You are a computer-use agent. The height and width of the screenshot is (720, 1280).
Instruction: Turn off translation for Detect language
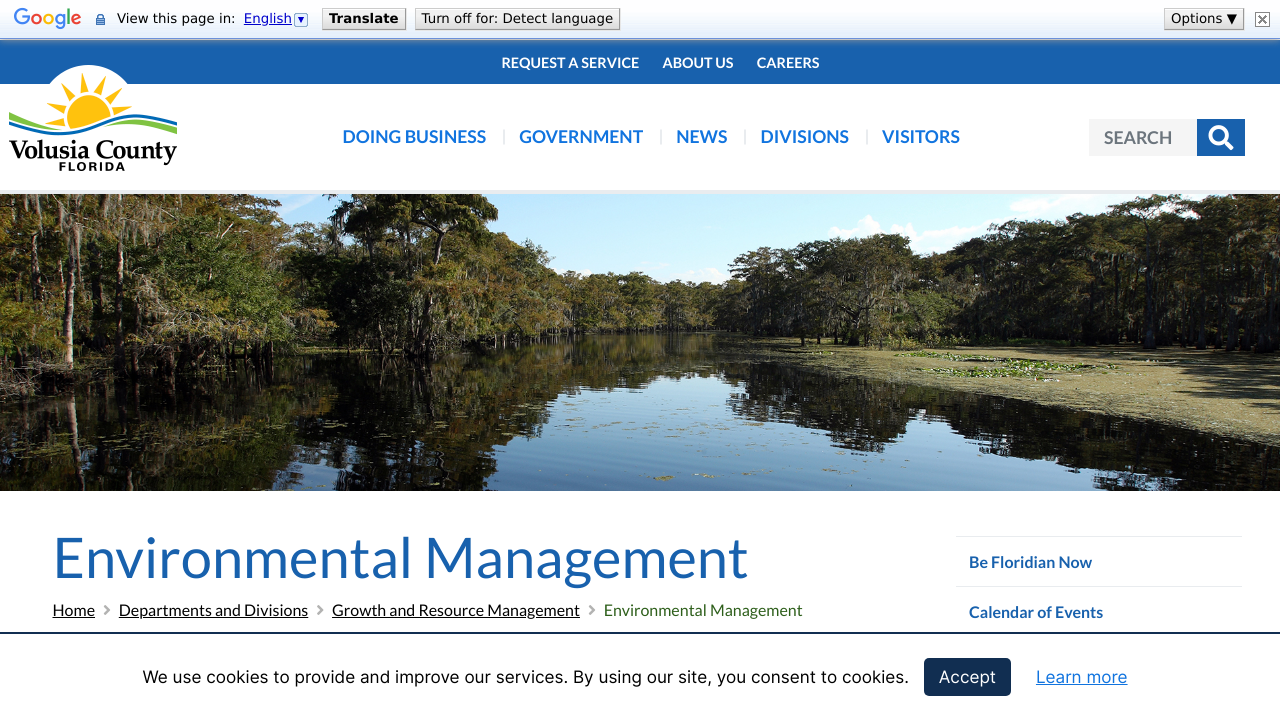pyautogui.click(x=517, y=19)
